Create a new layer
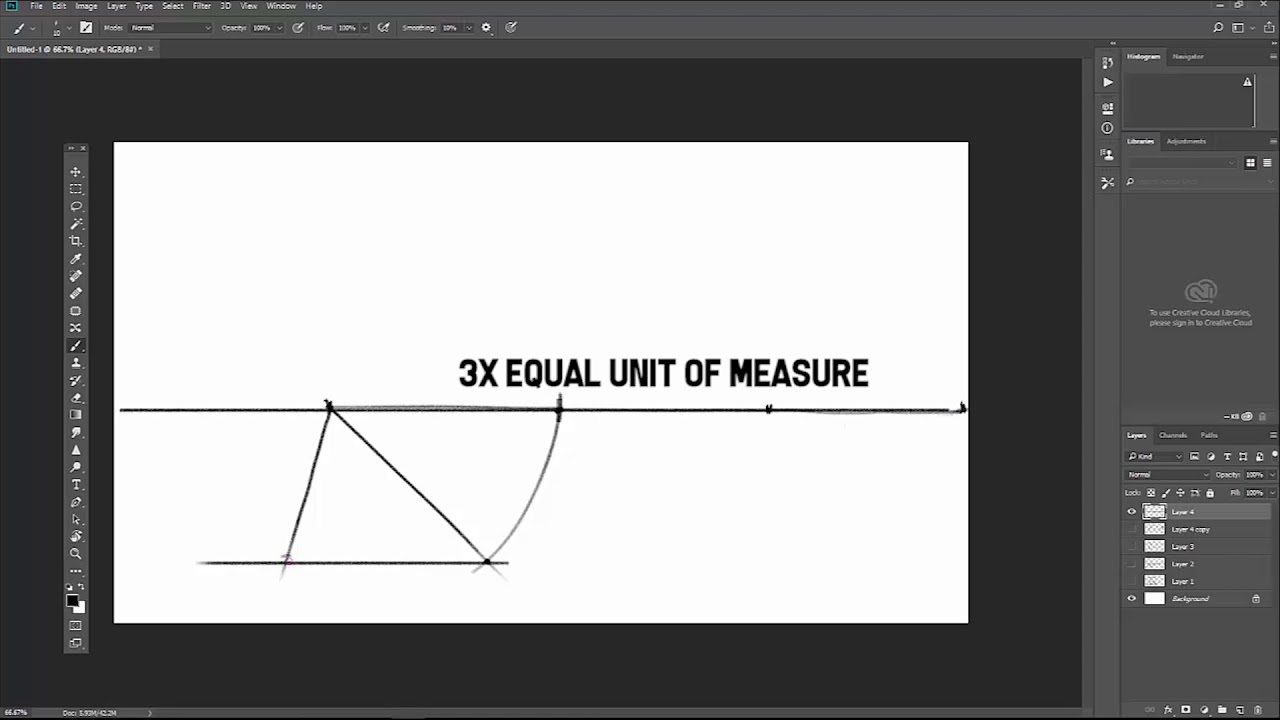The width and height of the screenshot is (1280, 720). pos(1240,710)
